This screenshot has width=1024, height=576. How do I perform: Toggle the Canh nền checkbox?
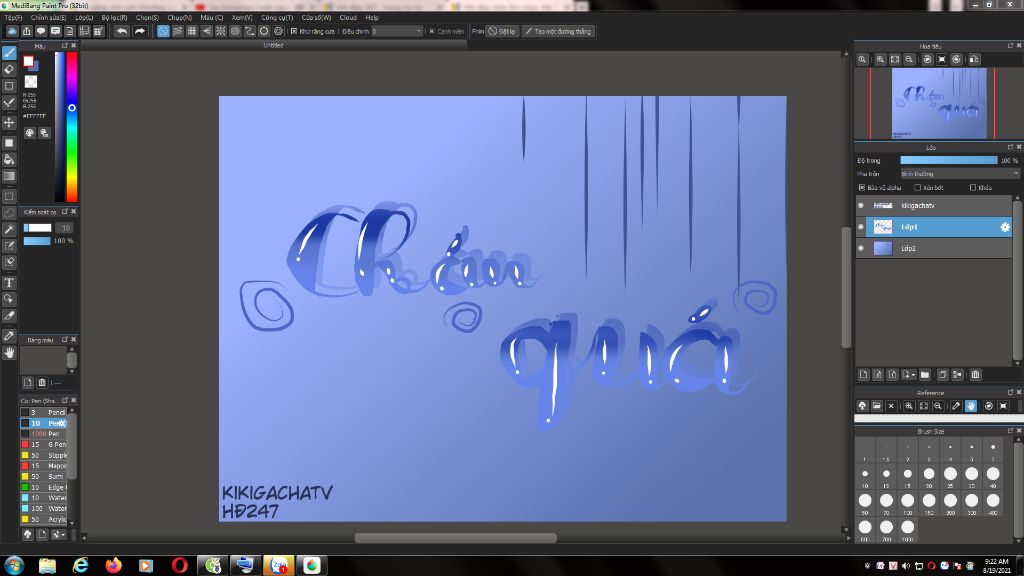pos(432,31)
